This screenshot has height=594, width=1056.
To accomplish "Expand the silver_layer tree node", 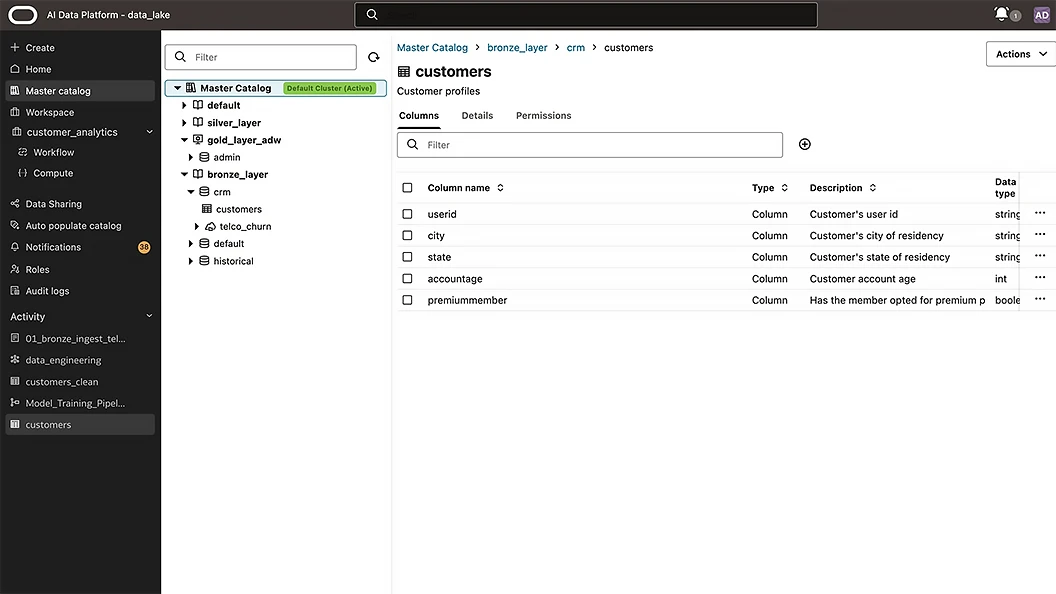I will pos(184,123).
